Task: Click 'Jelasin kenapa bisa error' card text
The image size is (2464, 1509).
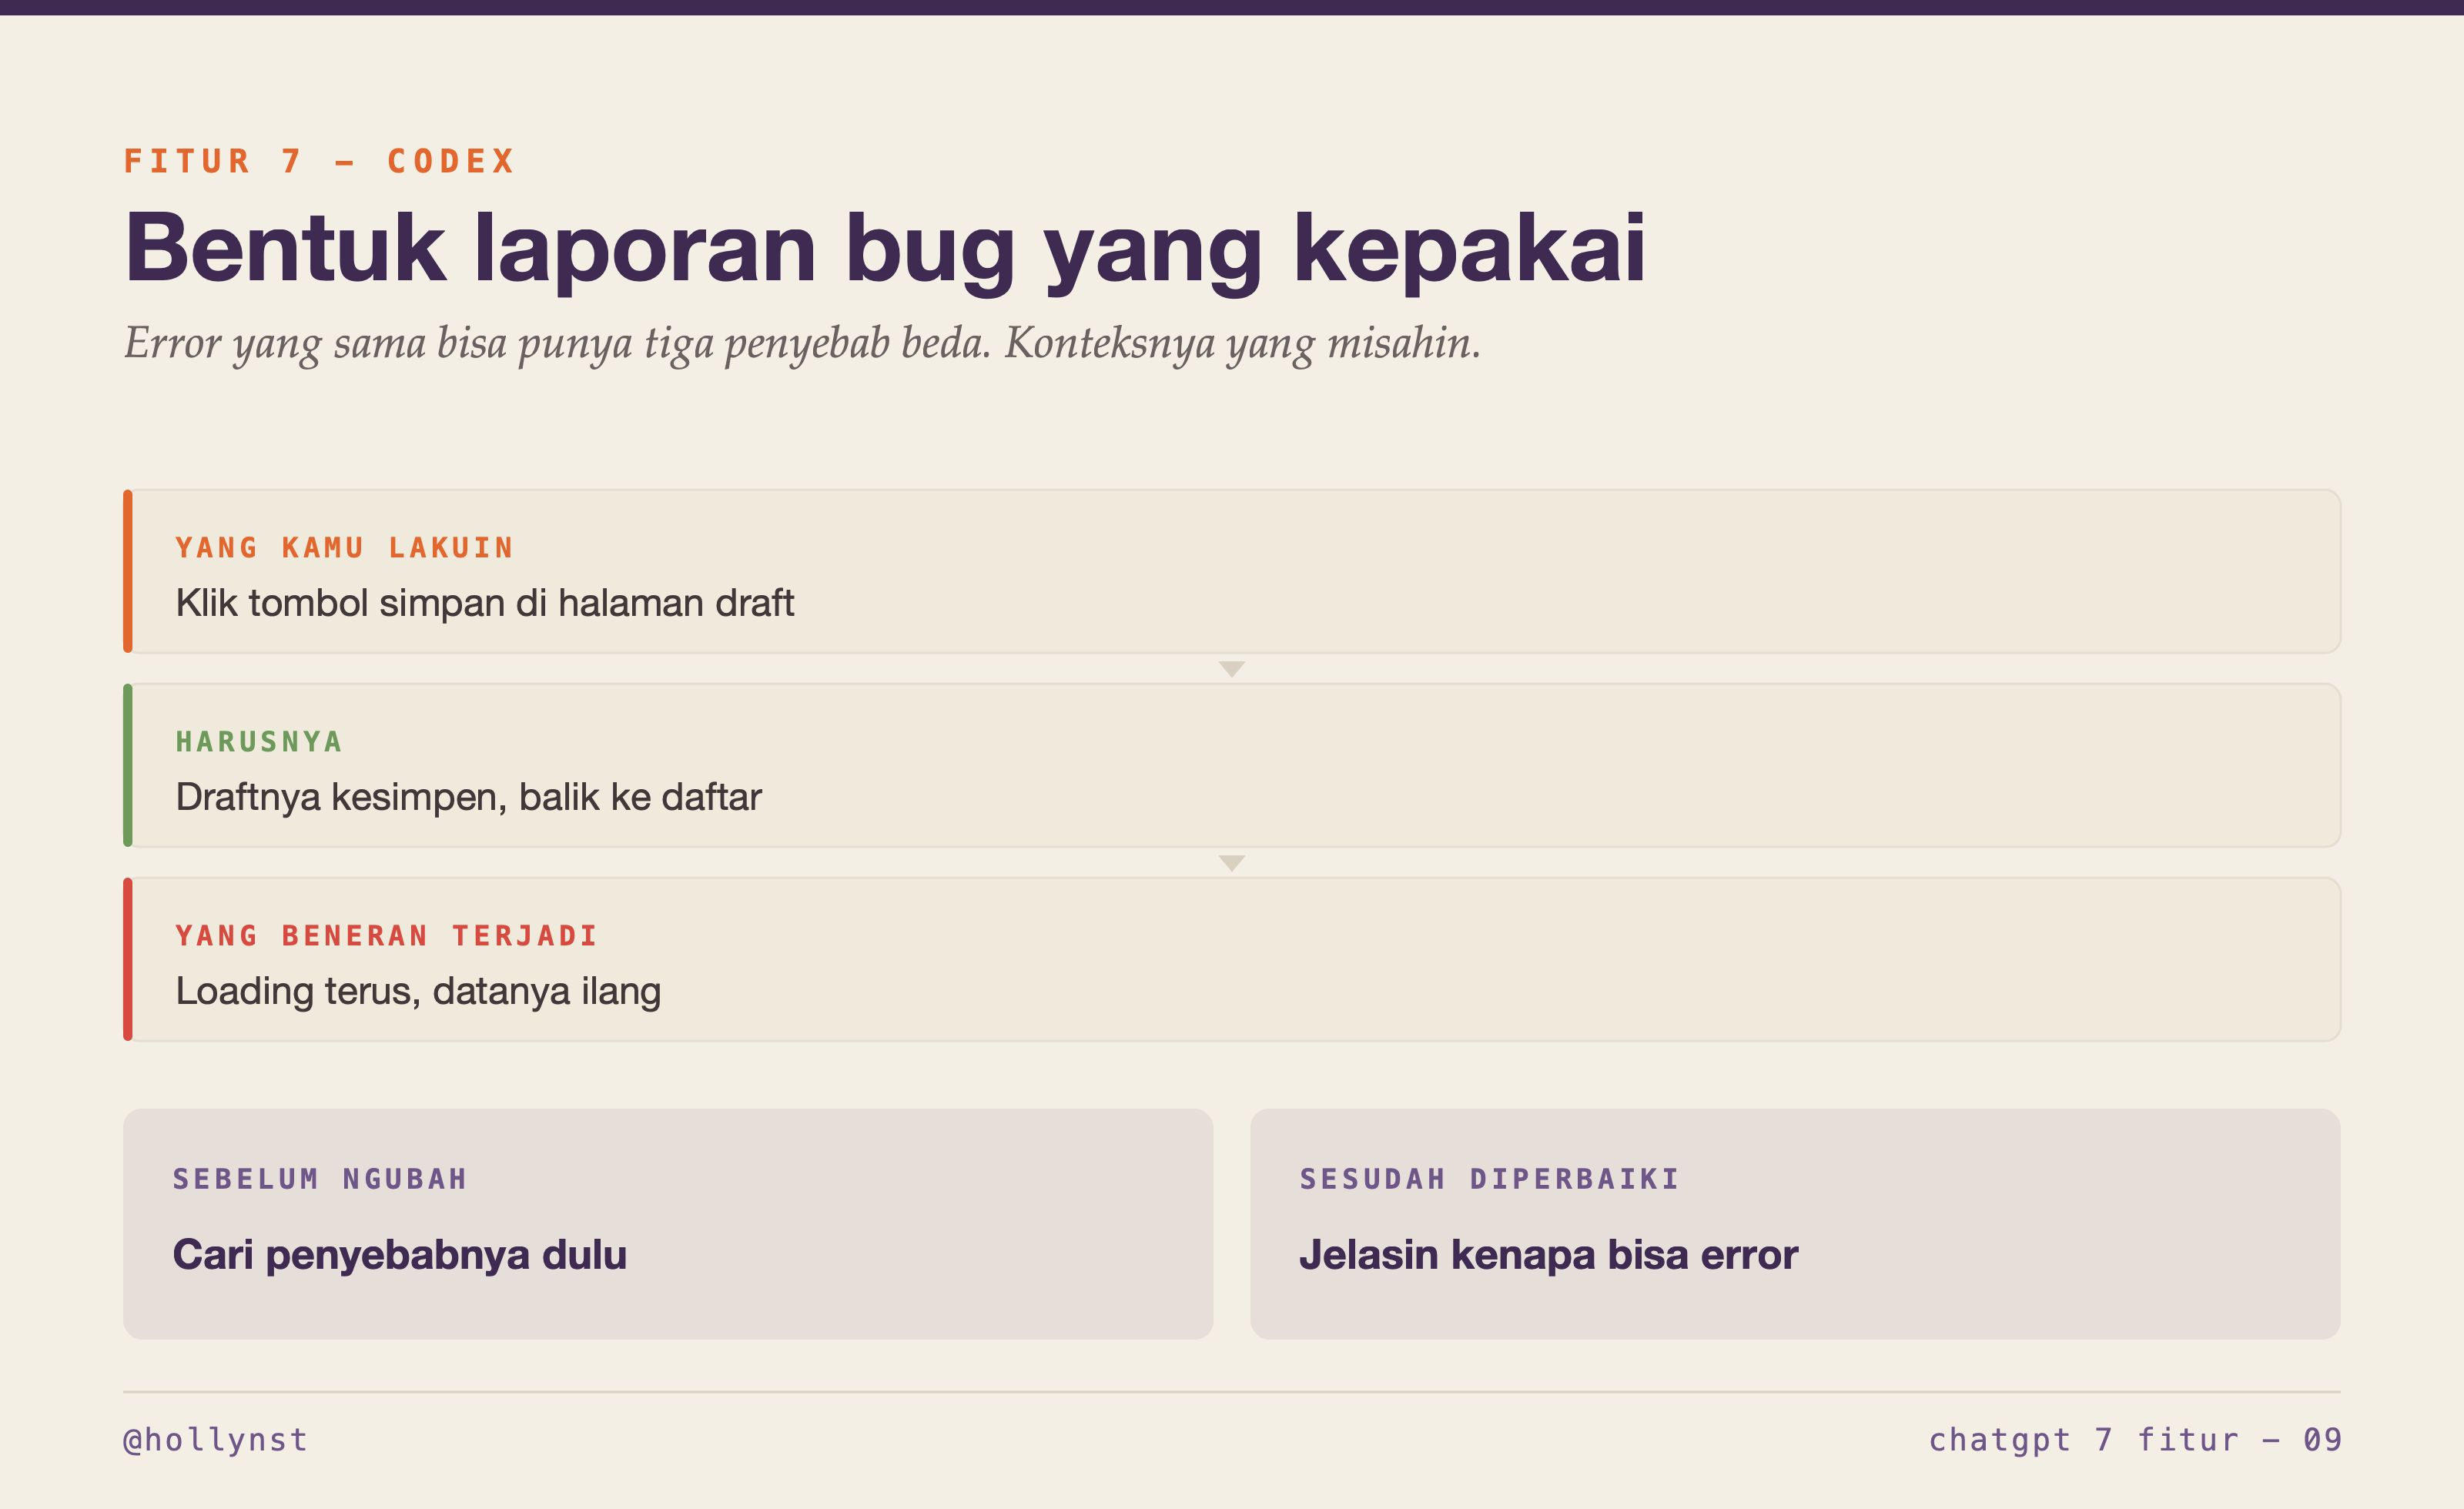Action: click(1548, 1255)
